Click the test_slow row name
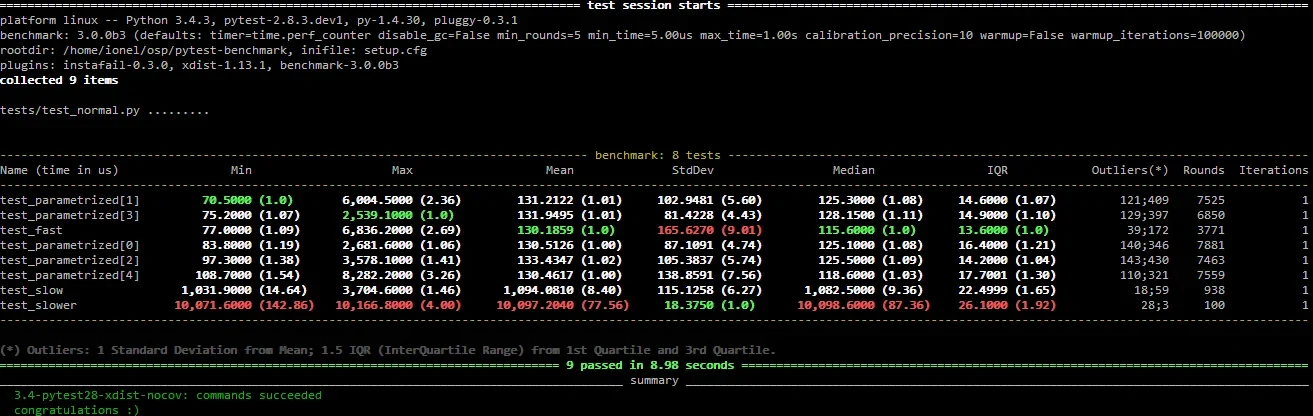Screen dimensions: 1313x416 pos(33,290)
